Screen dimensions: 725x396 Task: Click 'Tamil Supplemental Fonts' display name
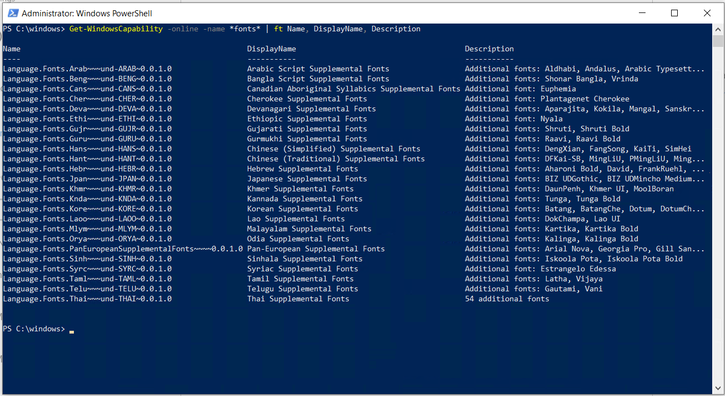[x=300, y=278]
